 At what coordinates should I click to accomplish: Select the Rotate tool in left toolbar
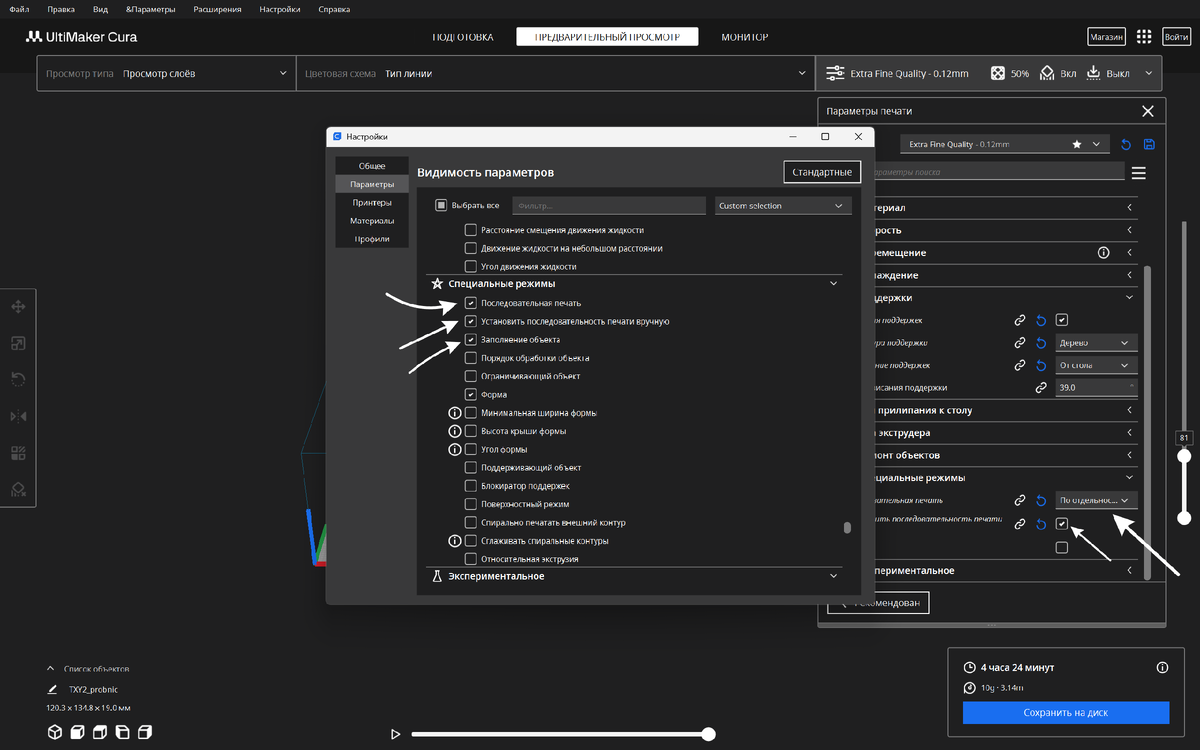point(18,379)
